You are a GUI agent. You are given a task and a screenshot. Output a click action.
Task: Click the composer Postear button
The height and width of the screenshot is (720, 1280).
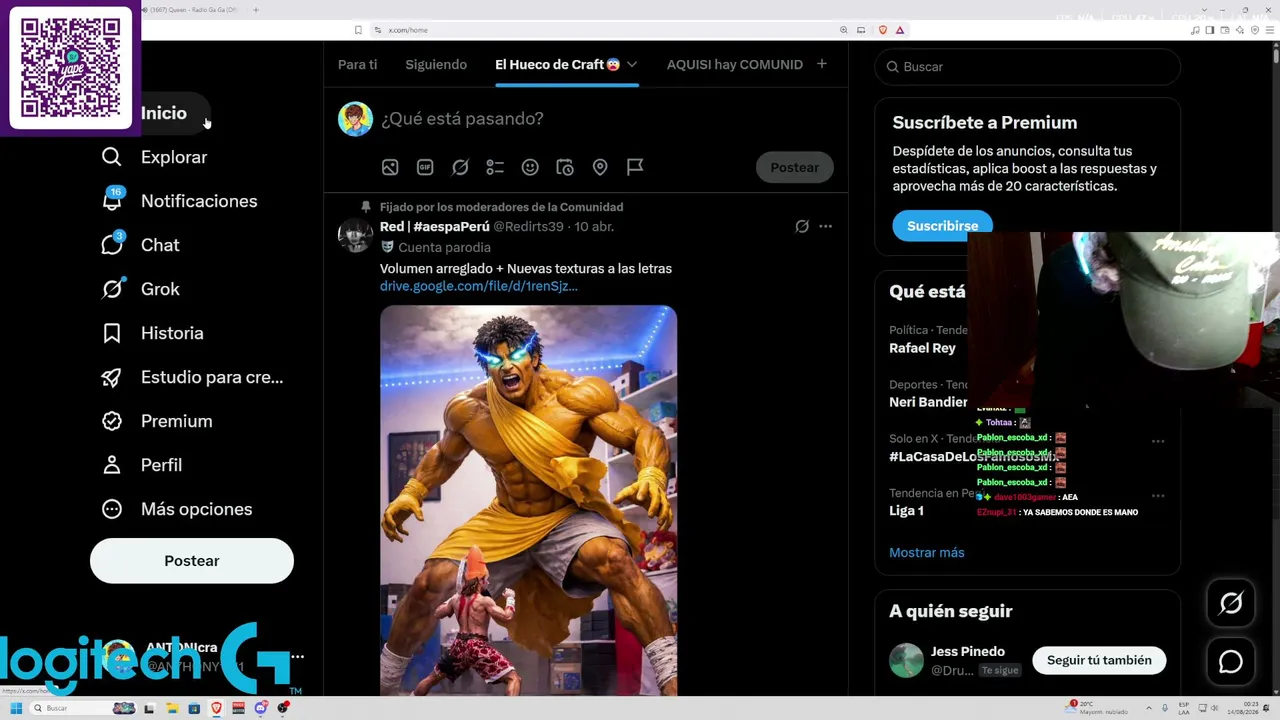(795, 167)
